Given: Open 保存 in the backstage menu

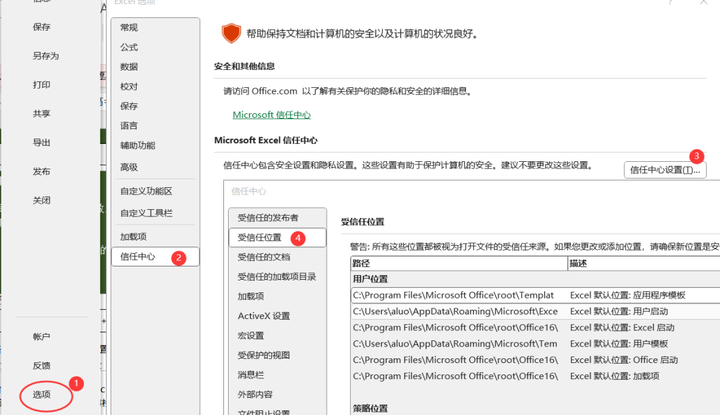Looking at the screenshot, I should [x=41, y=27].
